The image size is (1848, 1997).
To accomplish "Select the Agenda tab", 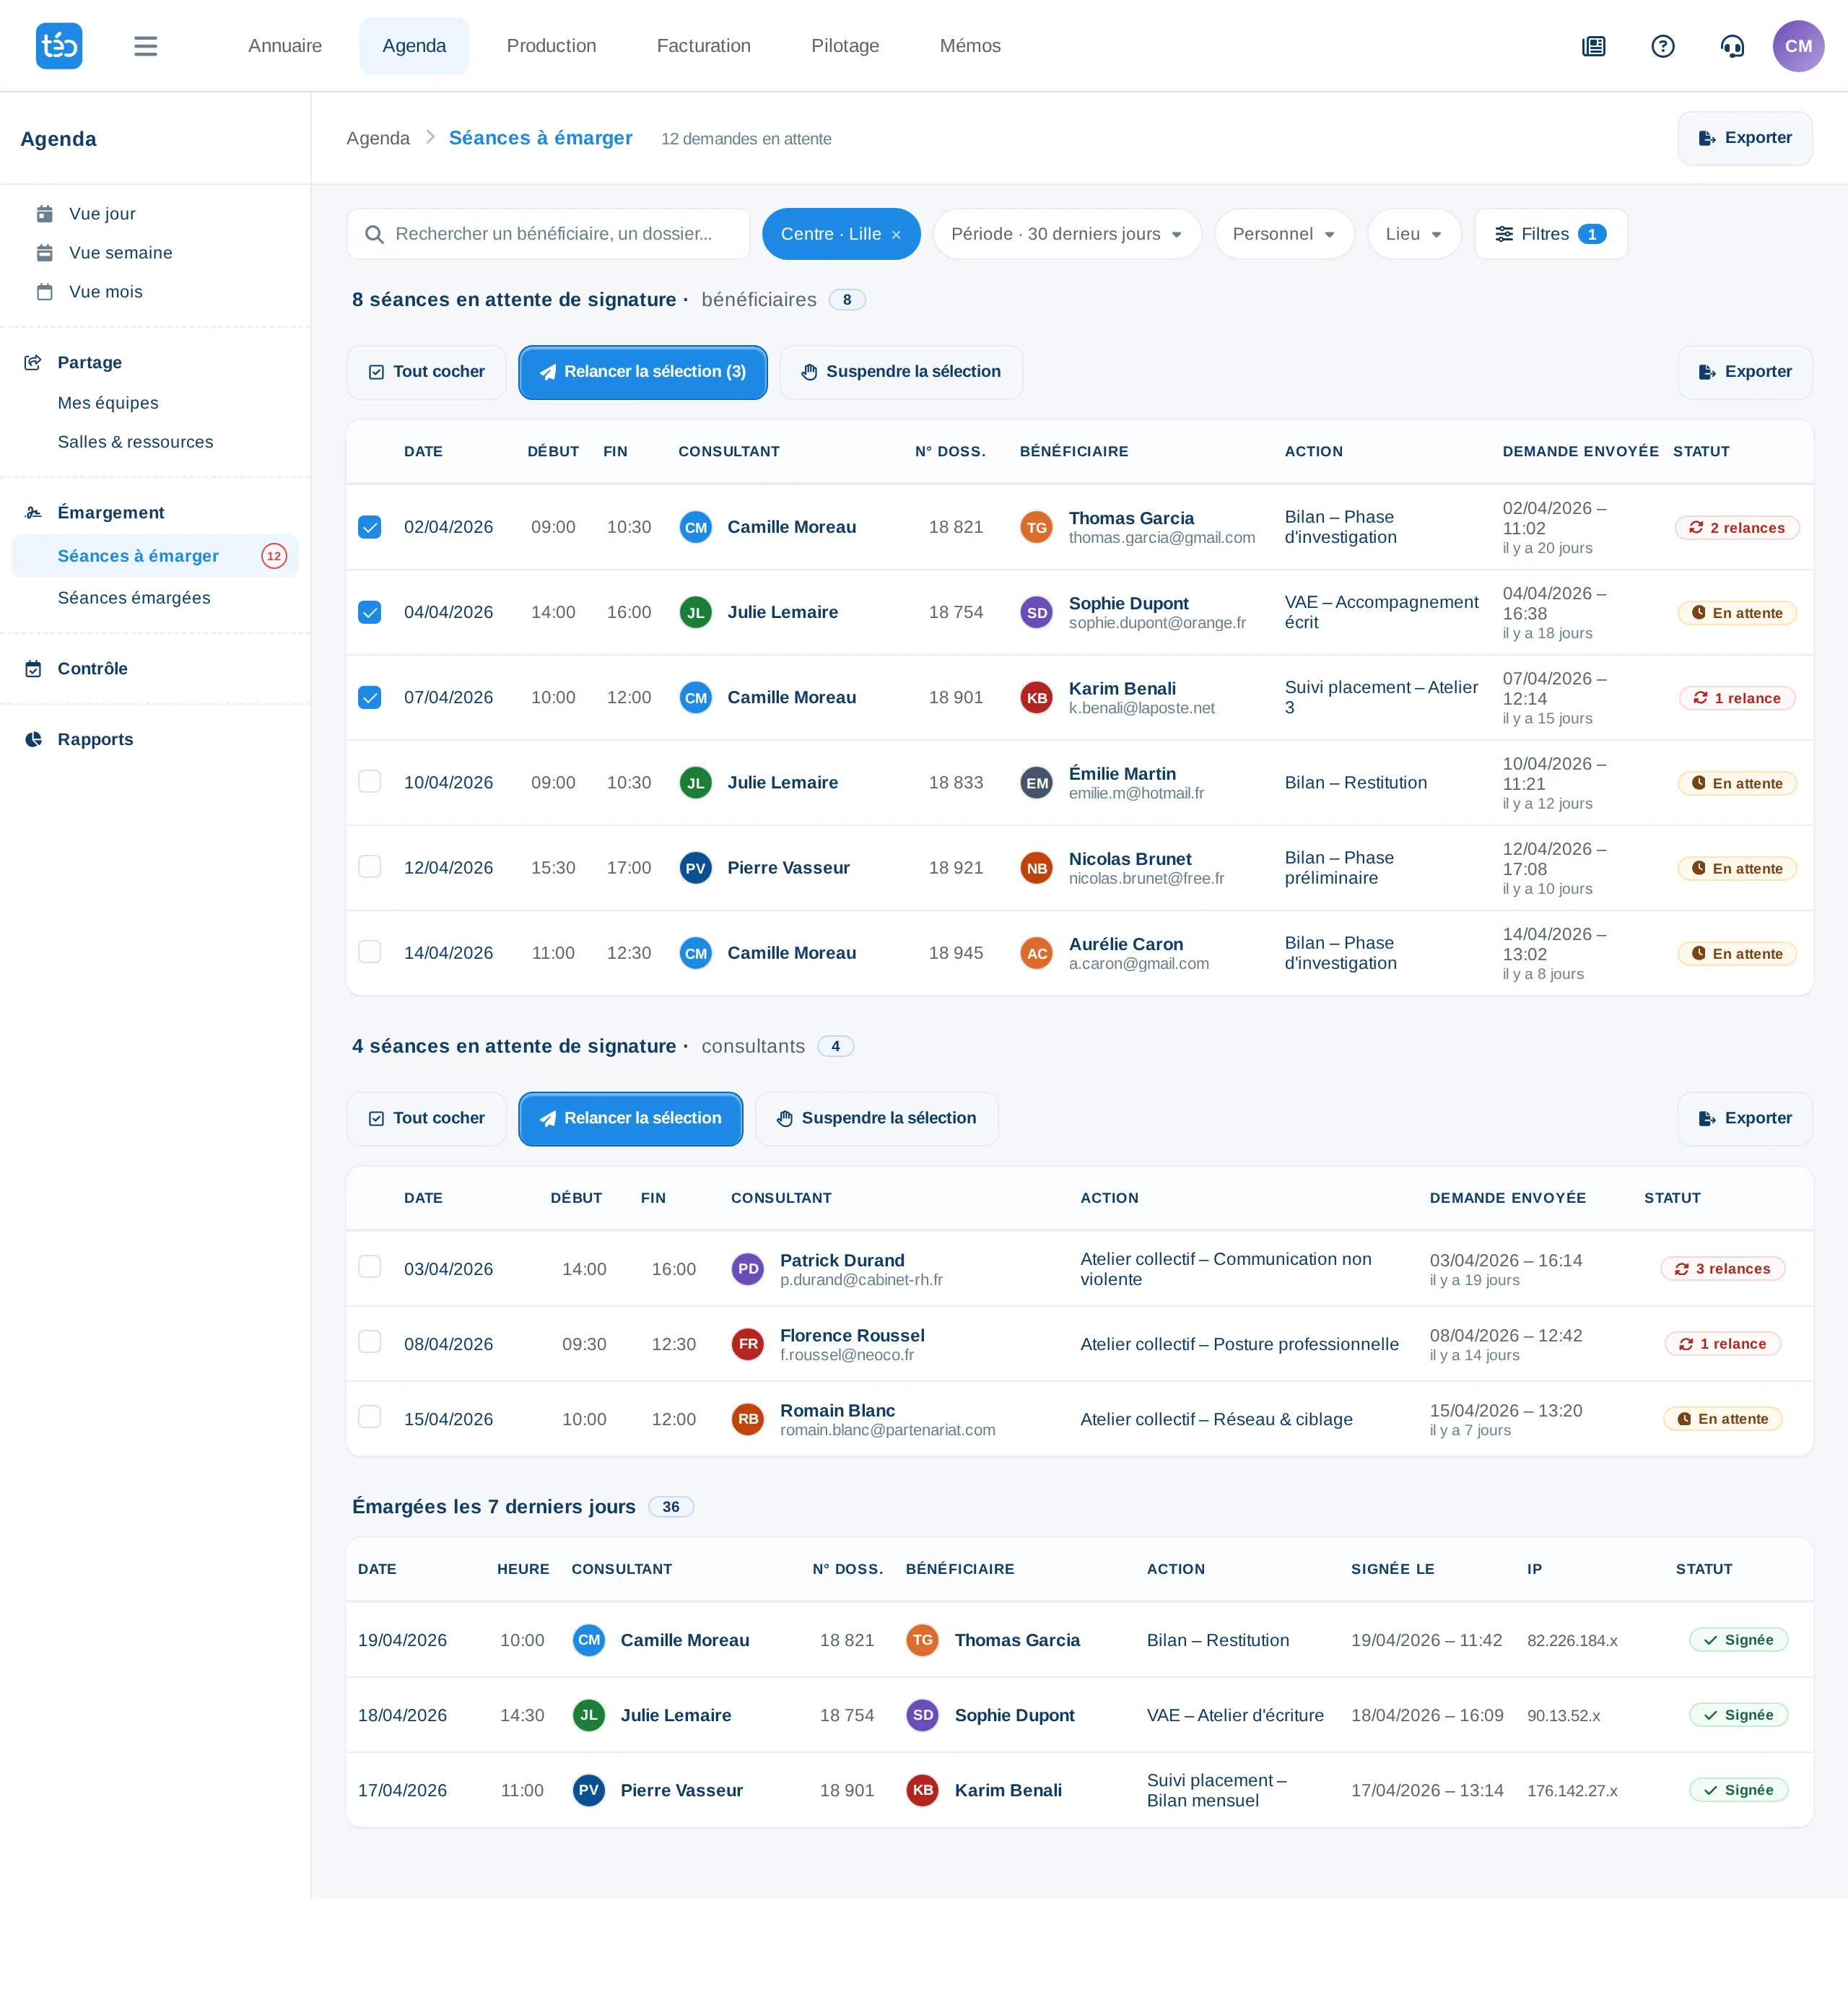I will (414, 46).
